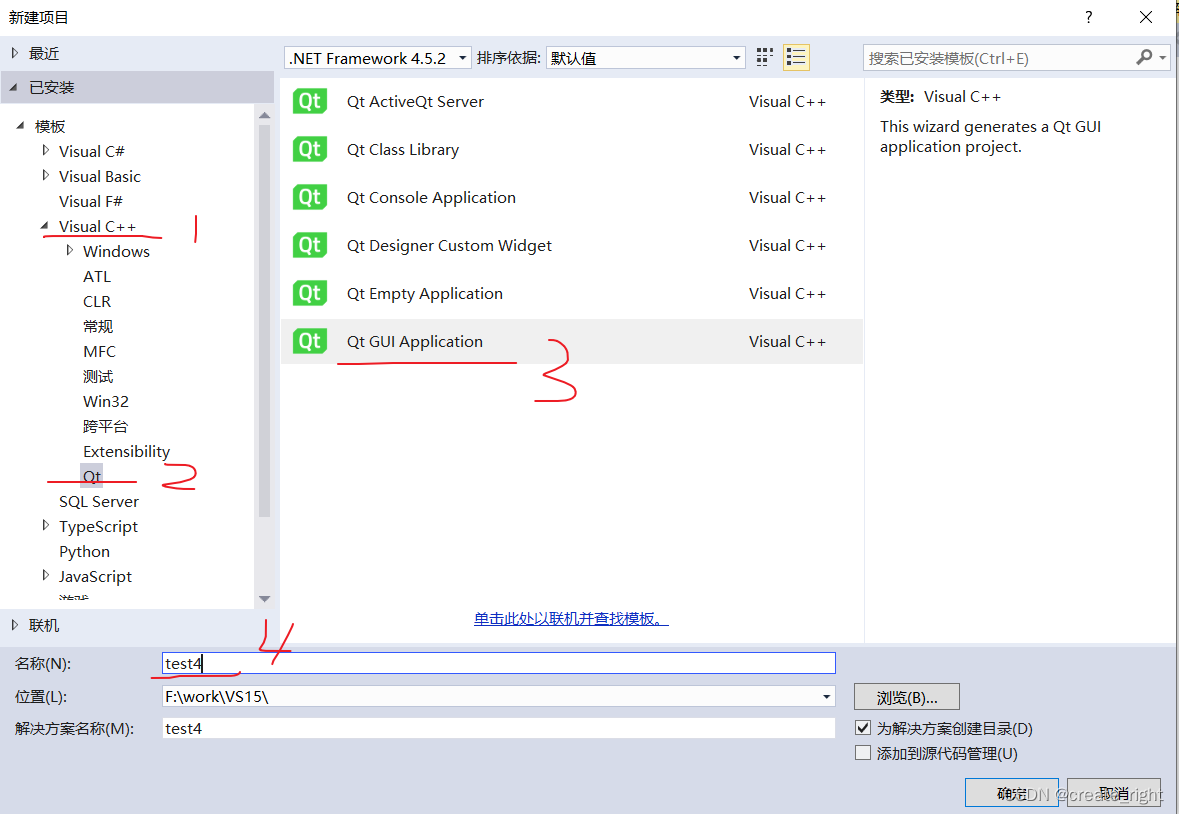
Task: Select the 测试 tree item
Action: click(x=98, y=376)
